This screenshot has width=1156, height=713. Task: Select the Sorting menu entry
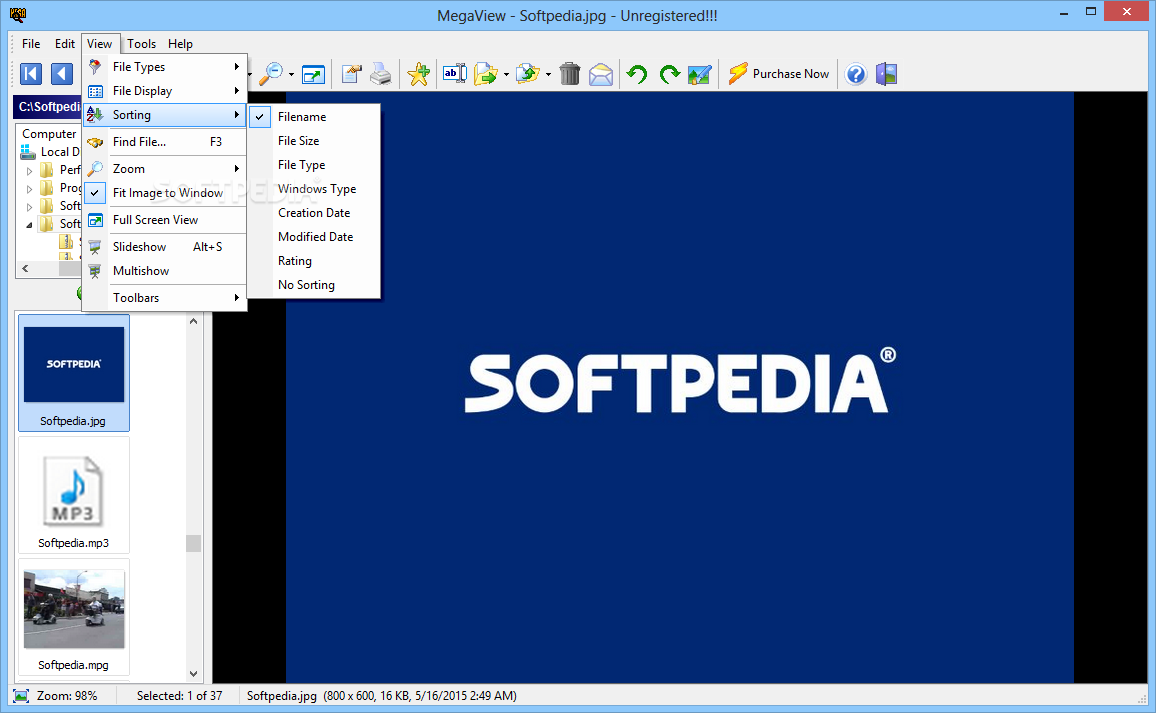click(x=164, y=115)
